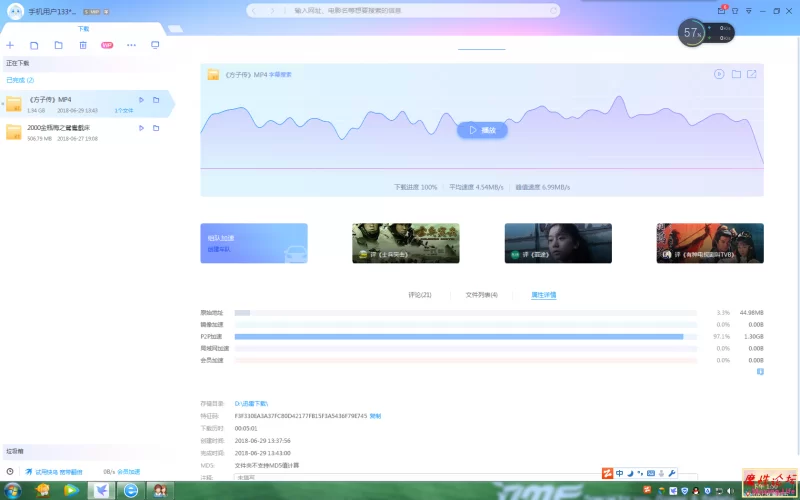Switch to the 文件列表(4) tab
This screenshot has height=500, width=800.
[482, 295]
